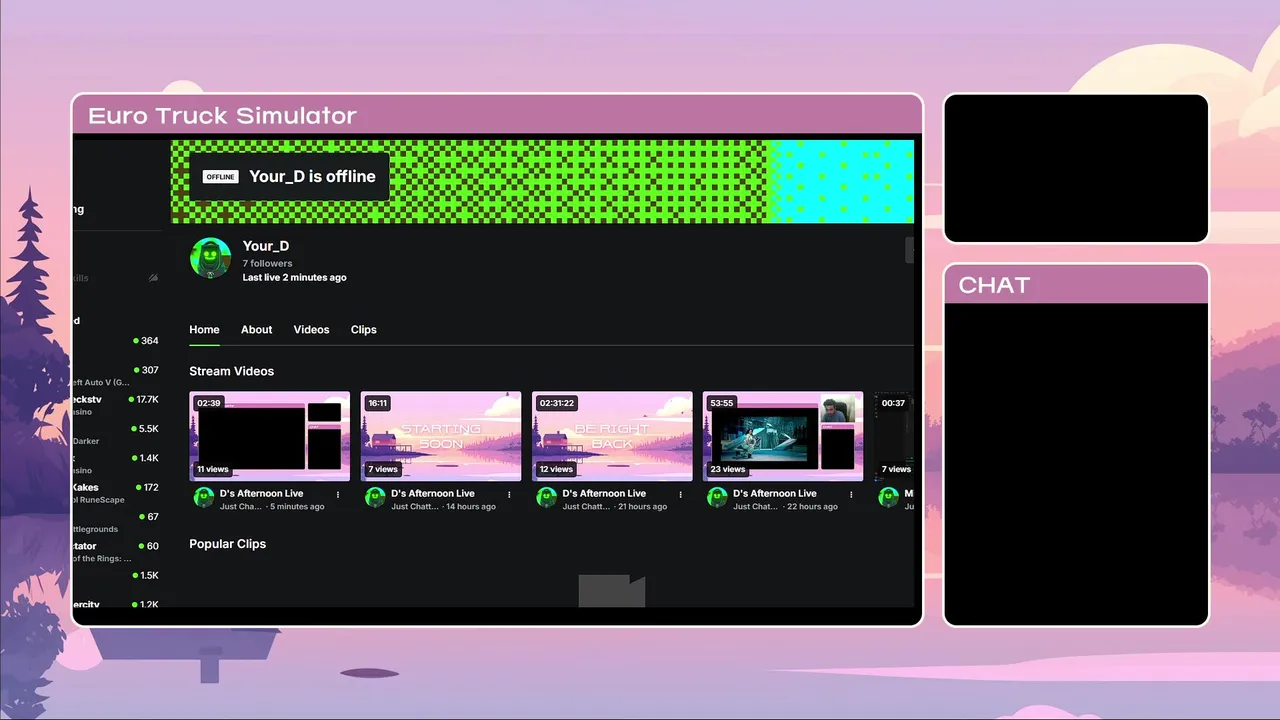The image size is (1280, 720).
Task: Click Just Chatting category under 5 minutes ago video
Action: click(241, 507)
